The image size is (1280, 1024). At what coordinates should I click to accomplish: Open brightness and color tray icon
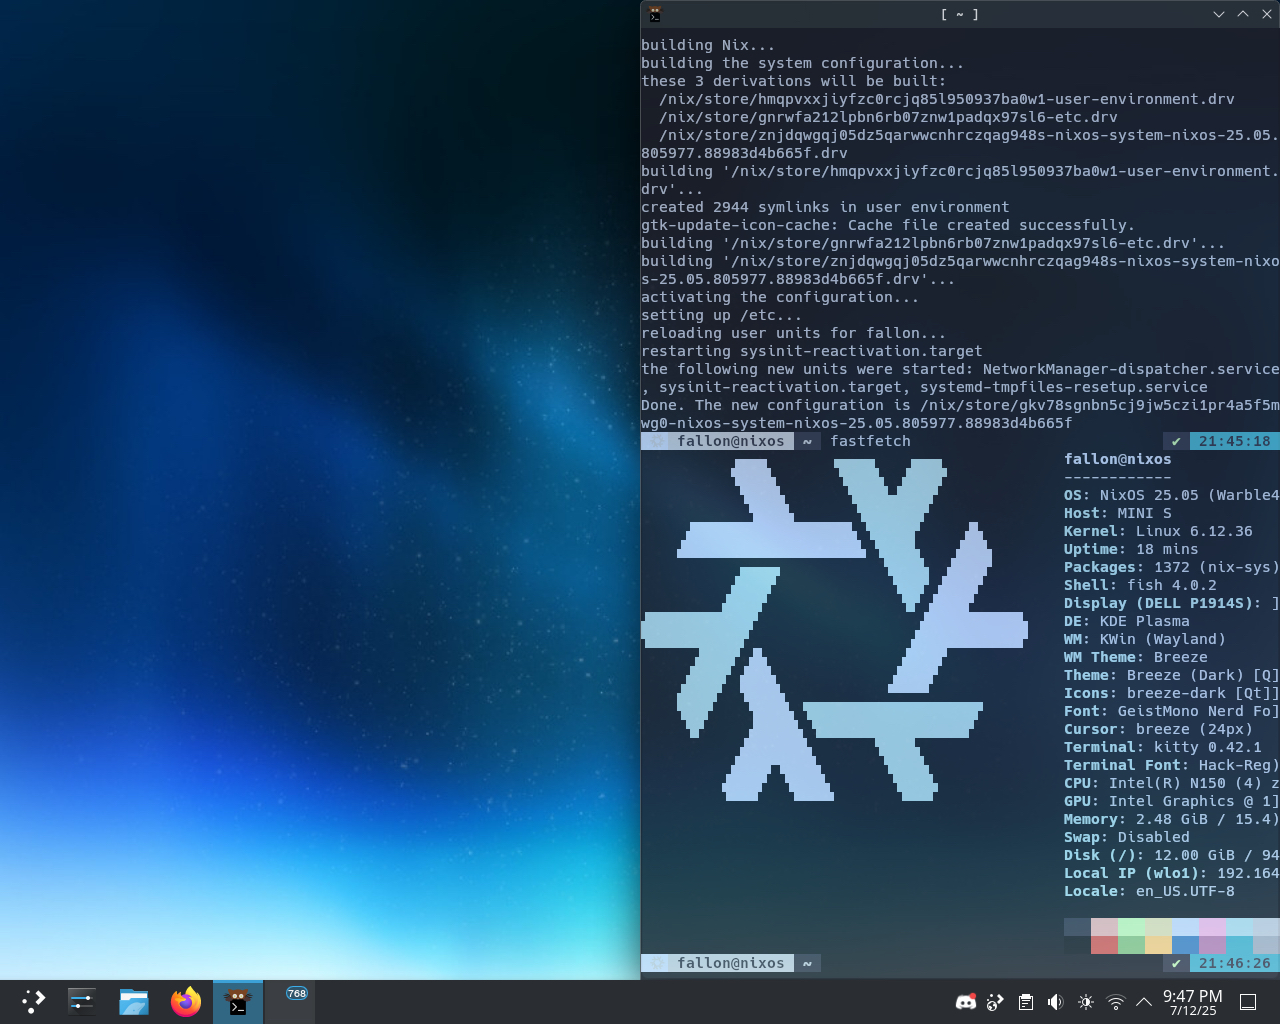tap(1086, 1002)
